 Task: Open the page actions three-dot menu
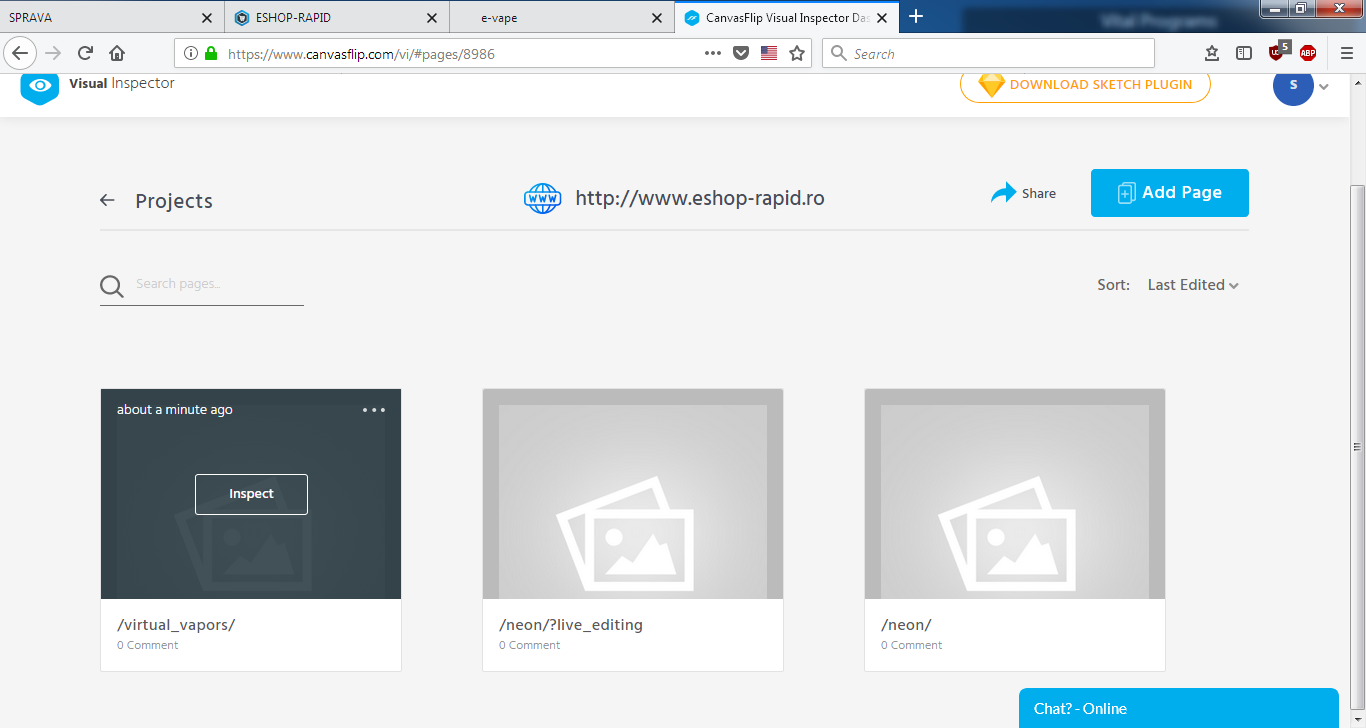pyautogui.click(x=713, y=53)
